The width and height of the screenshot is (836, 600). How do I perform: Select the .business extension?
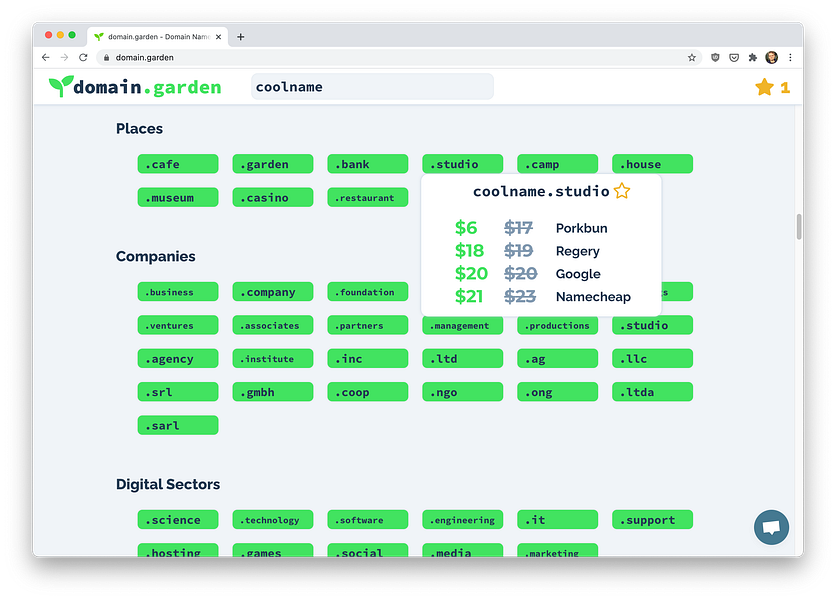pyautogui.click(x=178, y=292)
